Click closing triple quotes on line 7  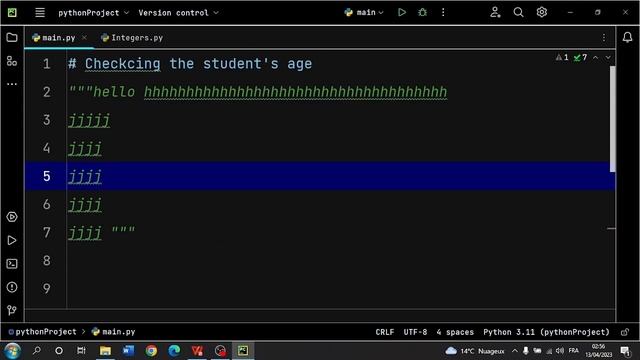[x=123, y=231]
